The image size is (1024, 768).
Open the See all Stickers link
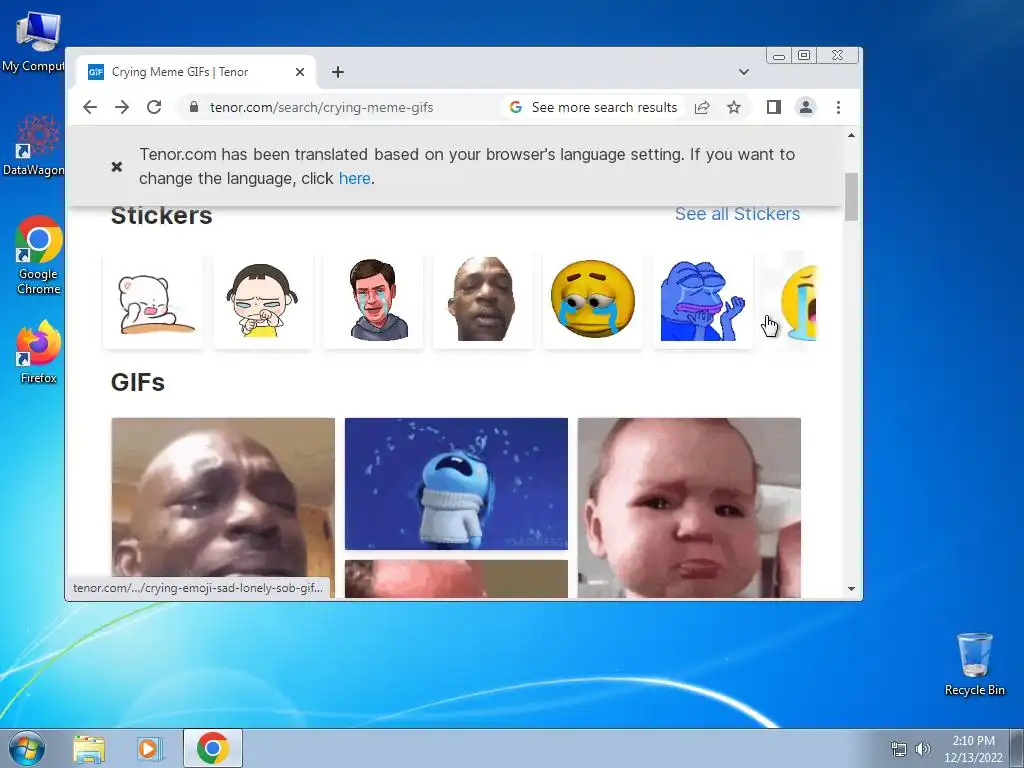coord(737,214)
